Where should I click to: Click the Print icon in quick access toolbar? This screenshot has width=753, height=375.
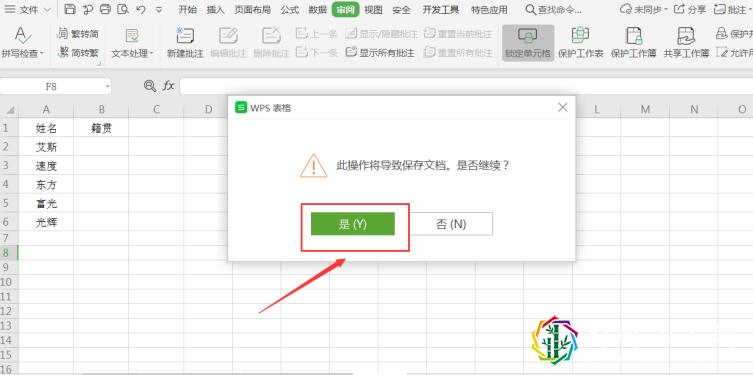(x=105, y=9)
